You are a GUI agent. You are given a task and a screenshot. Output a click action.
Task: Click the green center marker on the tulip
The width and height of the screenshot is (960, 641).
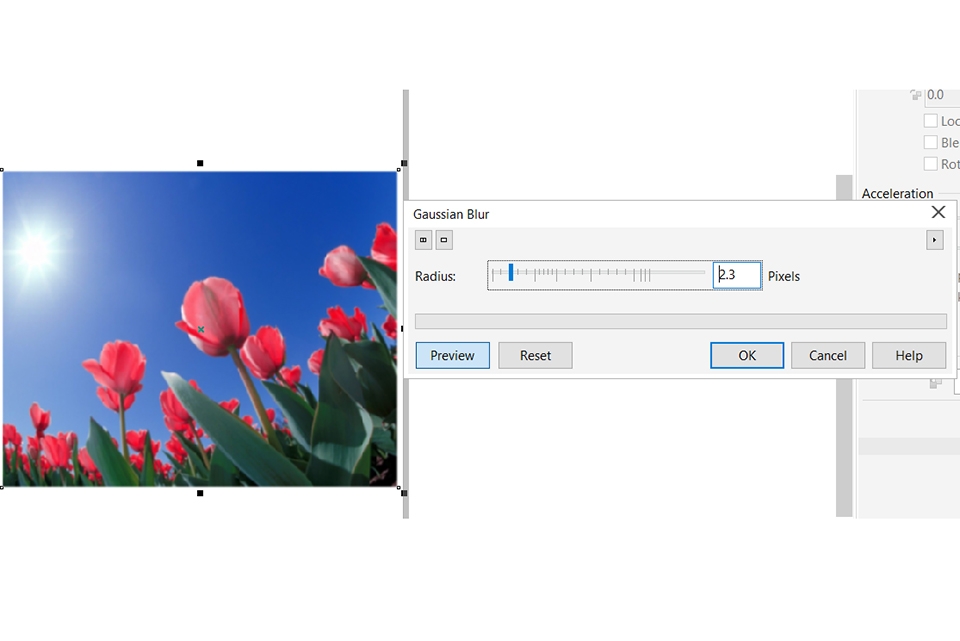pos(199,328)
